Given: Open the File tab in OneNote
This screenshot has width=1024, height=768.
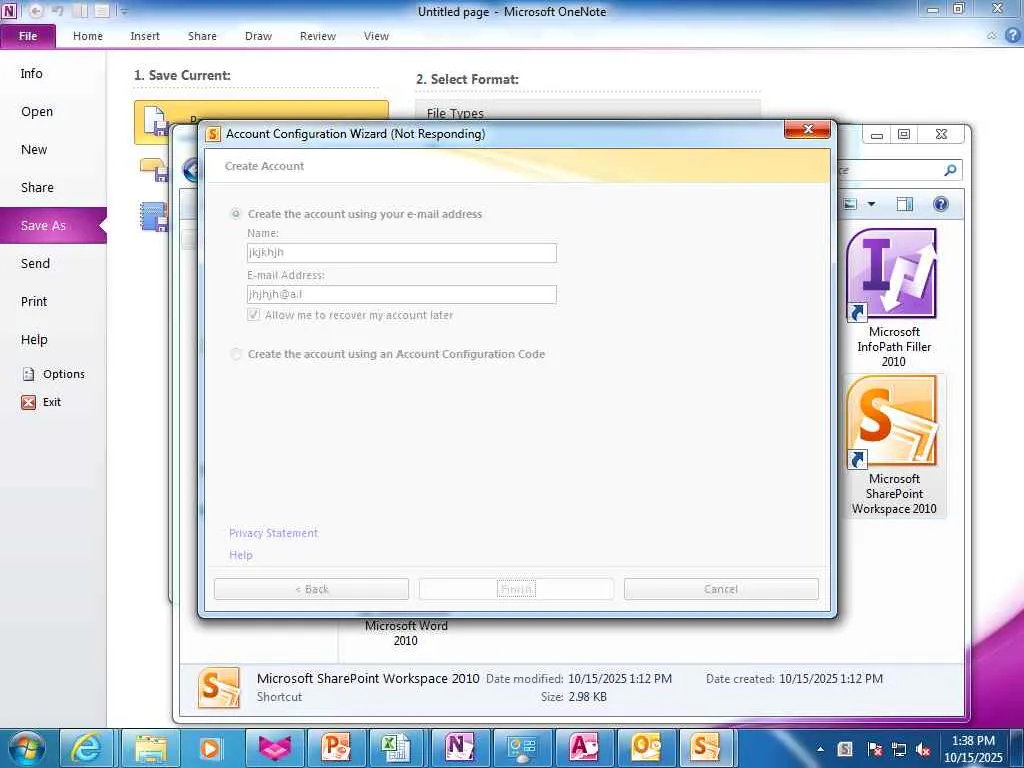Looking at the screenshot, I should pyautogui.click(x=28, y=36).
